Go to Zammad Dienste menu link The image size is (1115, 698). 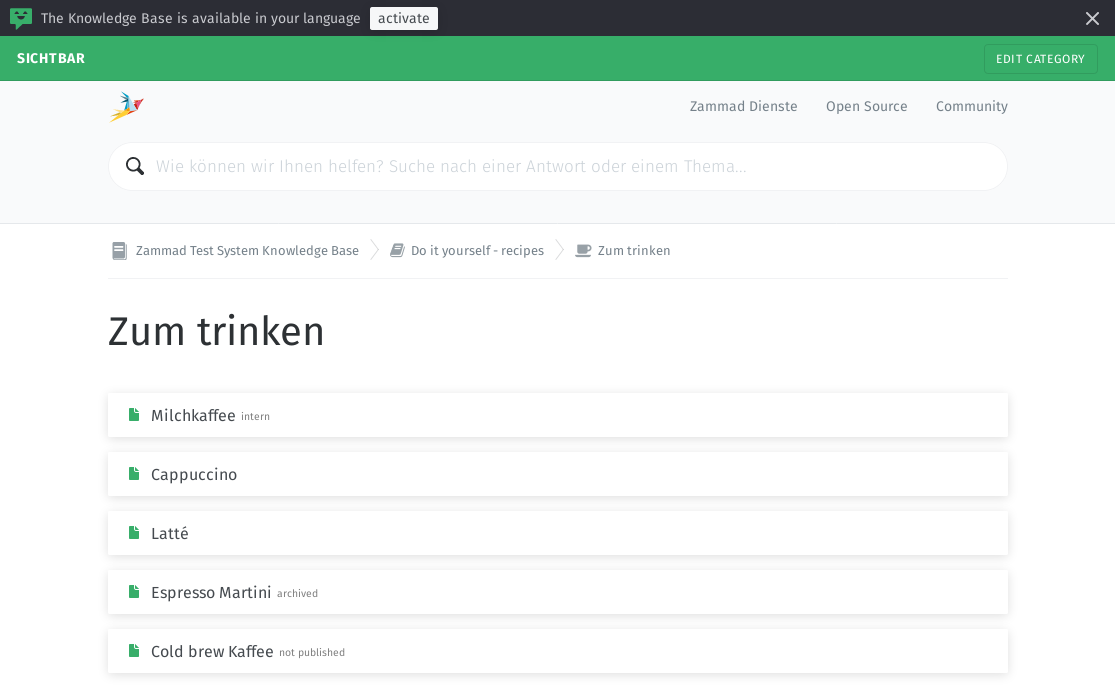coord(743,107)
